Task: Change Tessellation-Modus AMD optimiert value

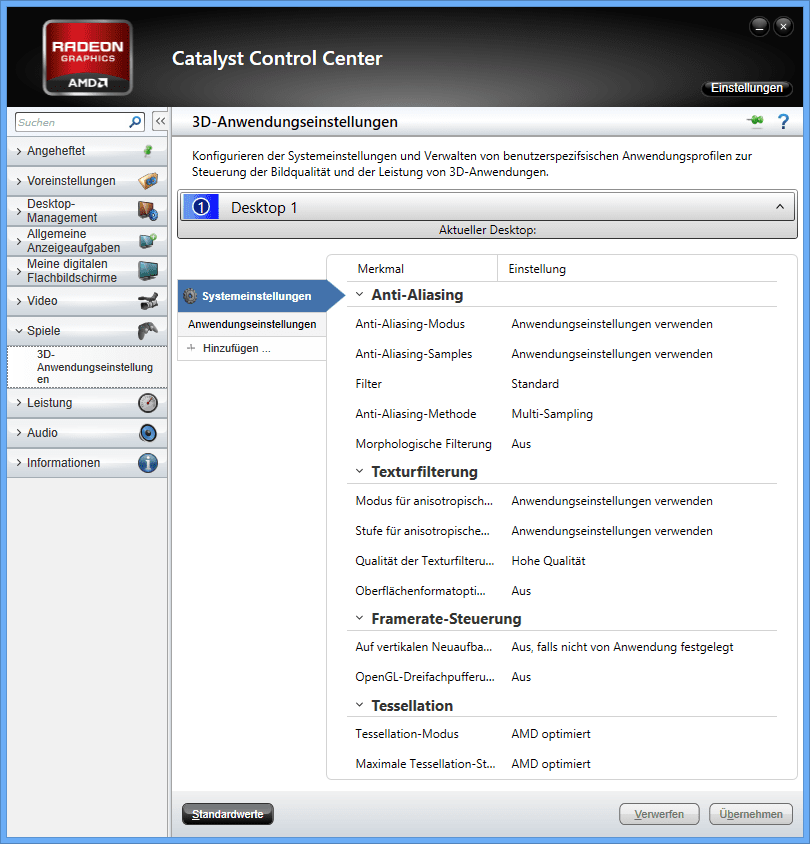Action: (x=551, y=734)
